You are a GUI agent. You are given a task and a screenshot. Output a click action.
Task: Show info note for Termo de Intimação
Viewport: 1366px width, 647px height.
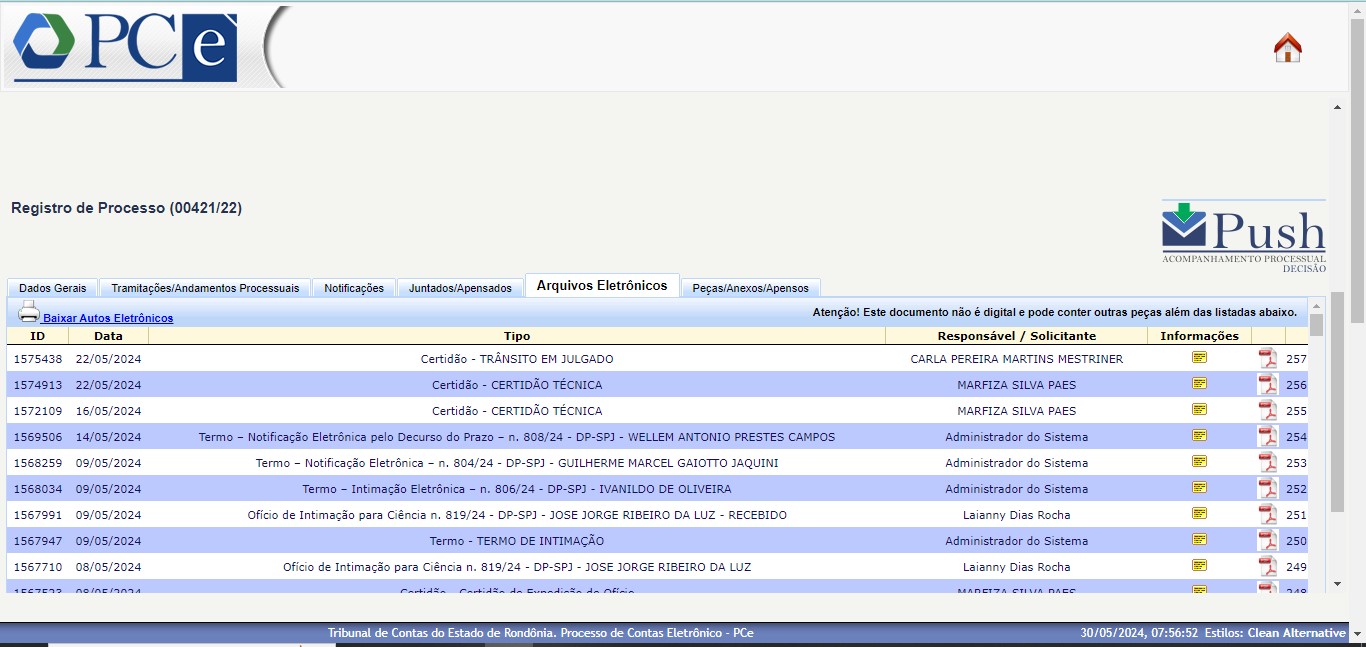click(x=1199, y=540)
